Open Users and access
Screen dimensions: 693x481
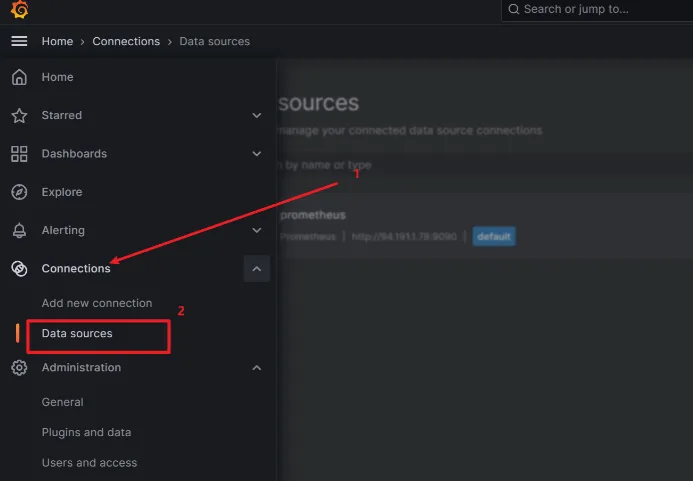pos(89,463)
